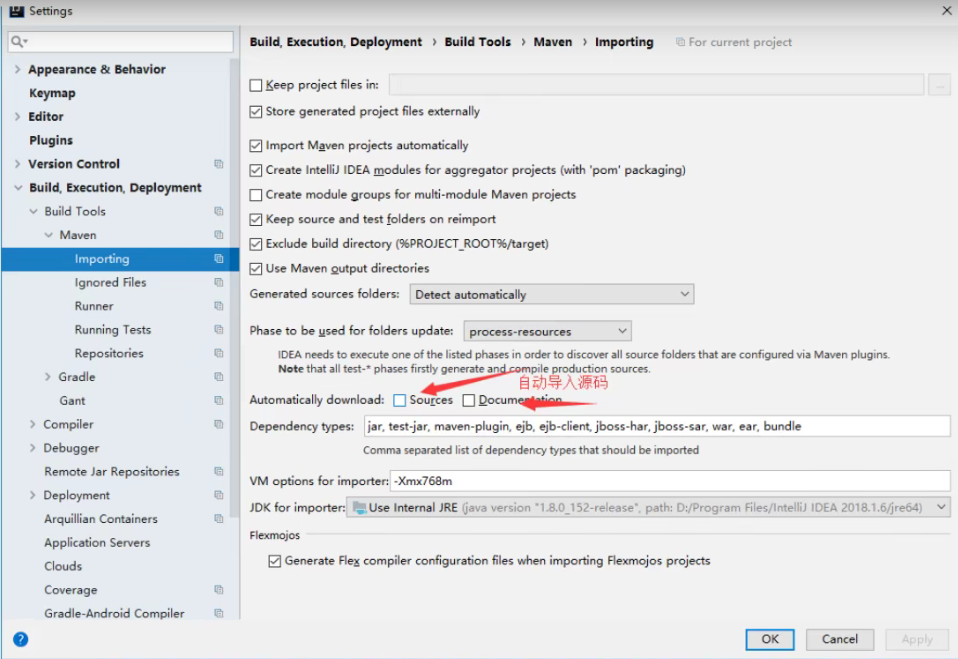Toggle Exclude build directory checkbox

click(x=256, y=244)
